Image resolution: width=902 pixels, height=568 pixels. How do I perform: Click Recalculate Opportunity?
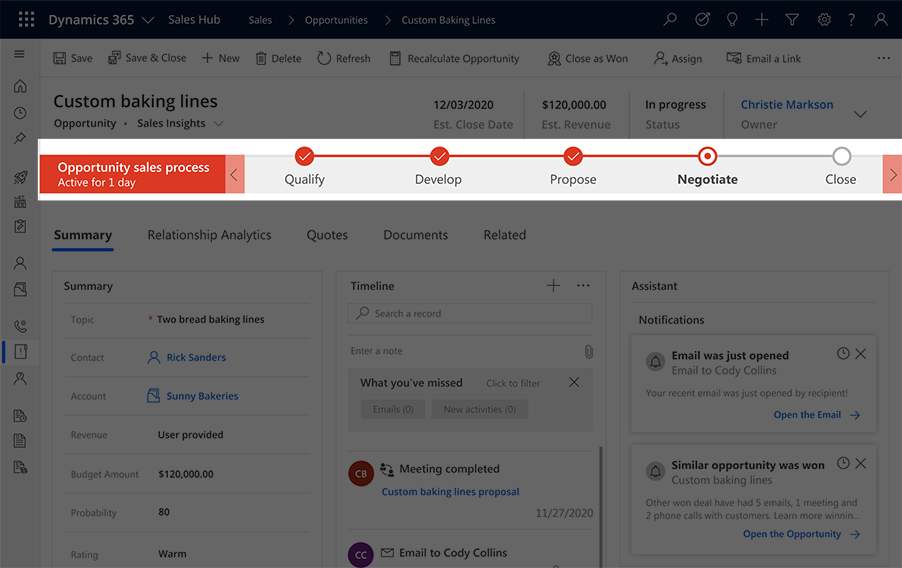pos(454,58)
